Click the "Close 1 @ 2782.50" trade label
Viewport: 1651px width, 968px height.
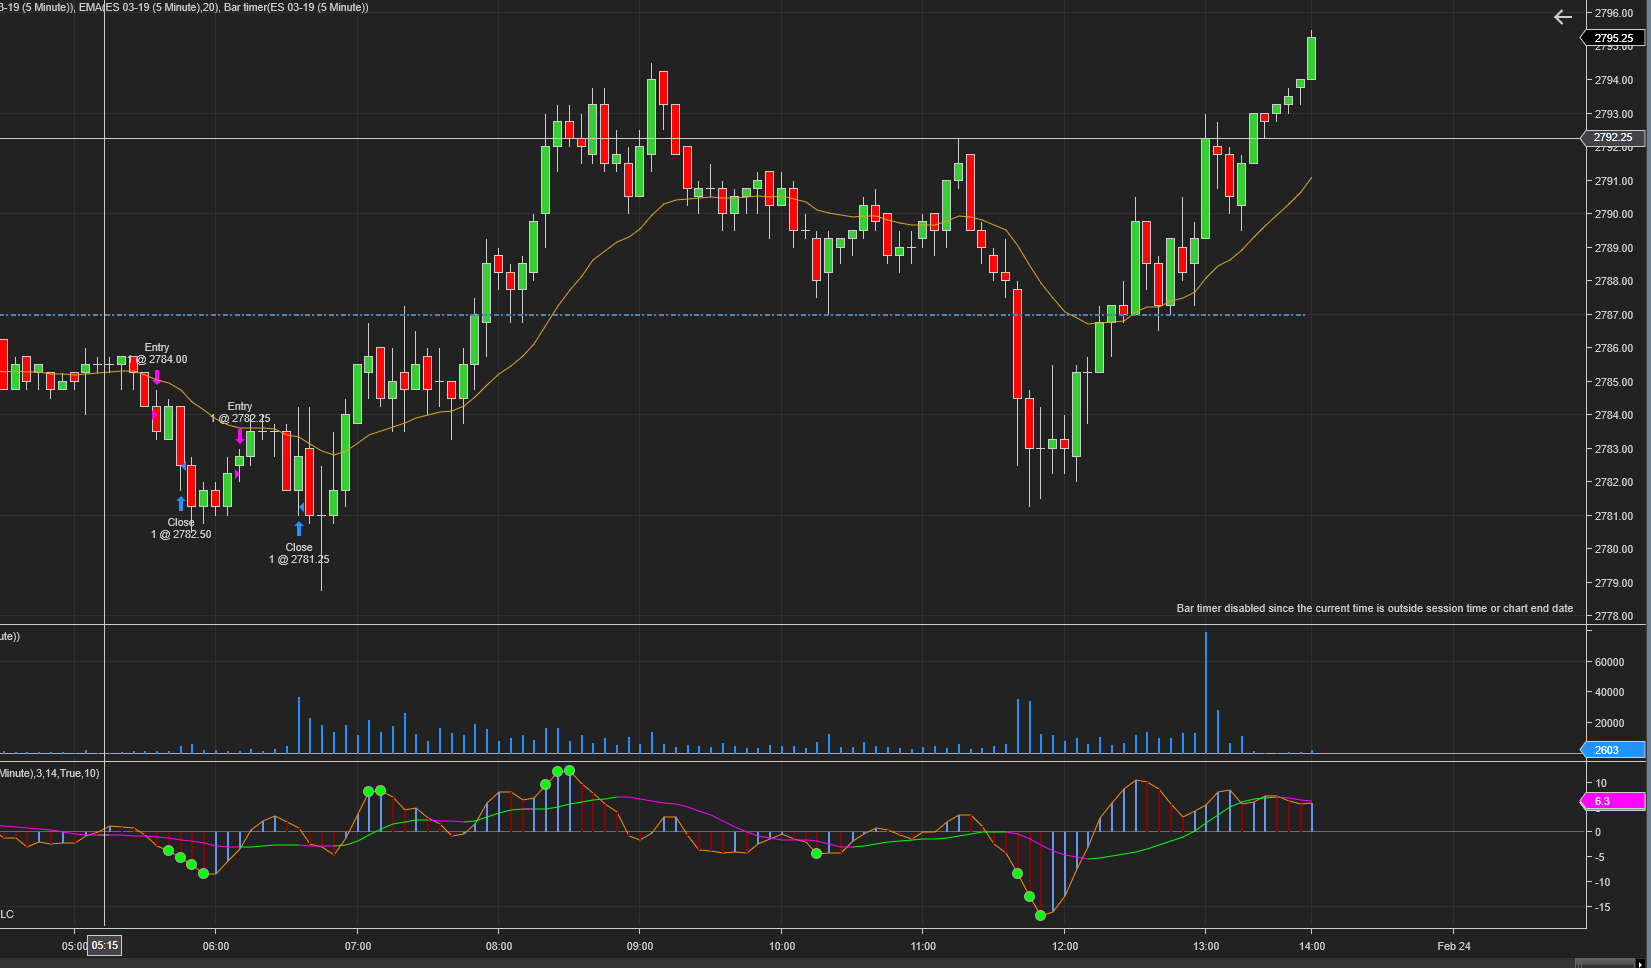click(181, 529)
